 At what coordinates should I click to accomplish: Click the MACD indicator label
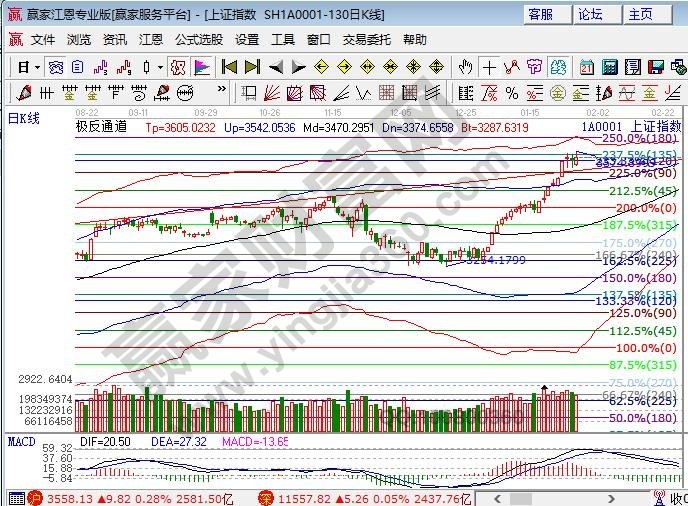(22, 440)
